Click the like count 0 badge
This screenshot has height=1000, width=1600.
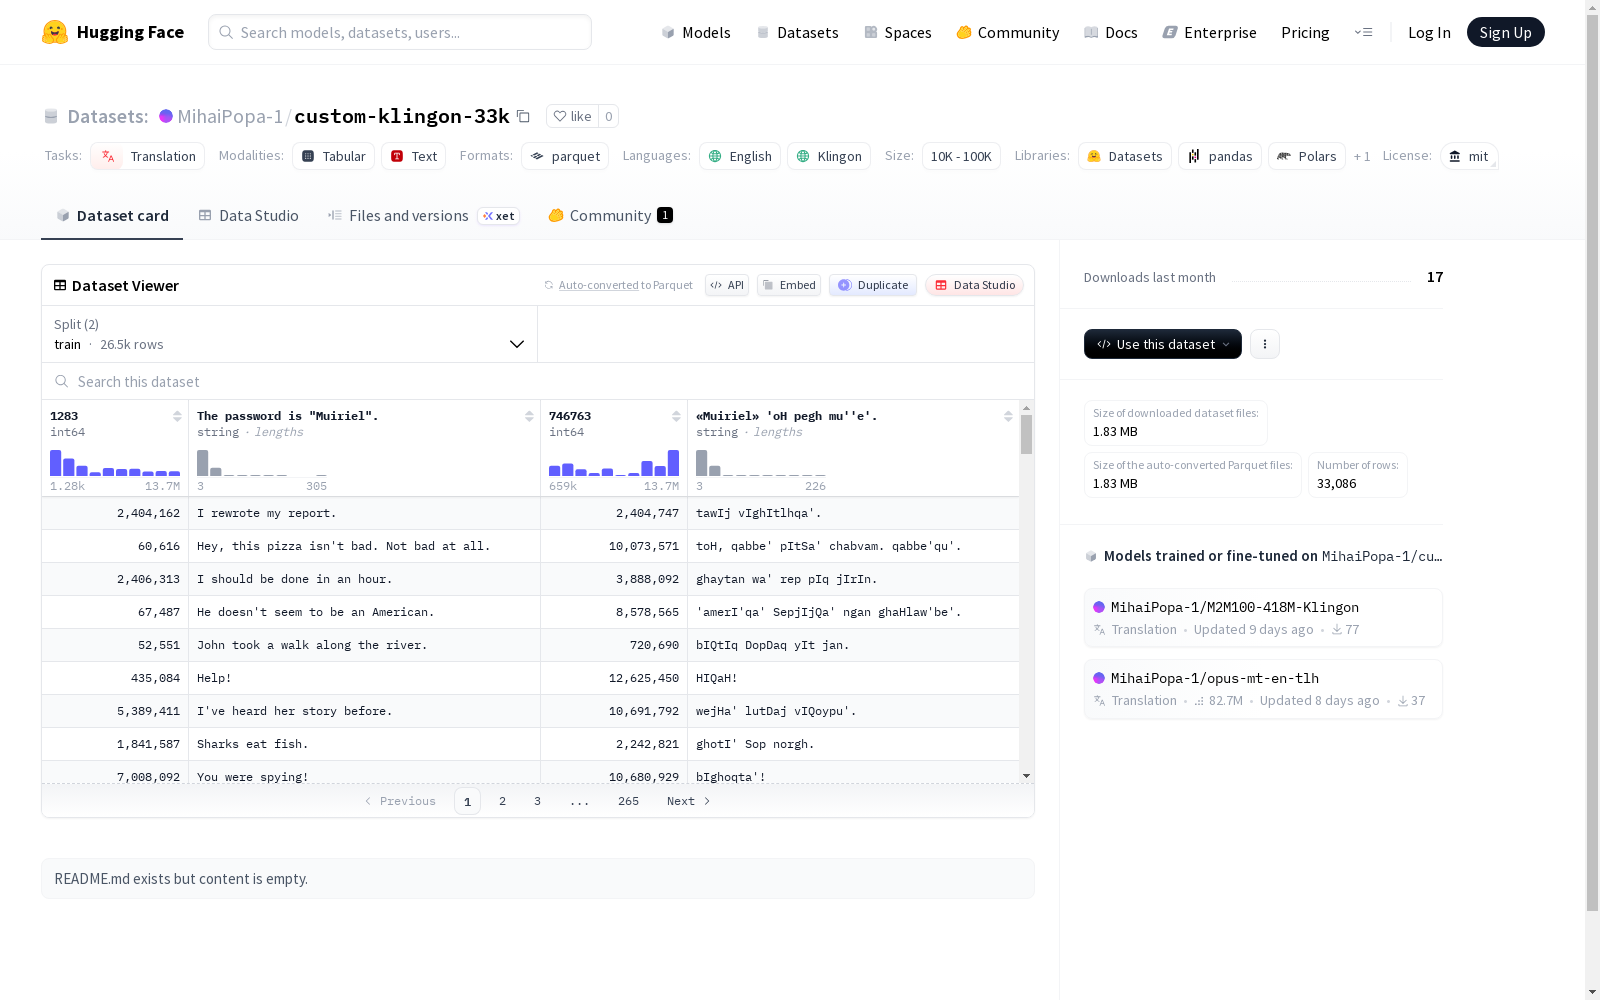point(608,116)
